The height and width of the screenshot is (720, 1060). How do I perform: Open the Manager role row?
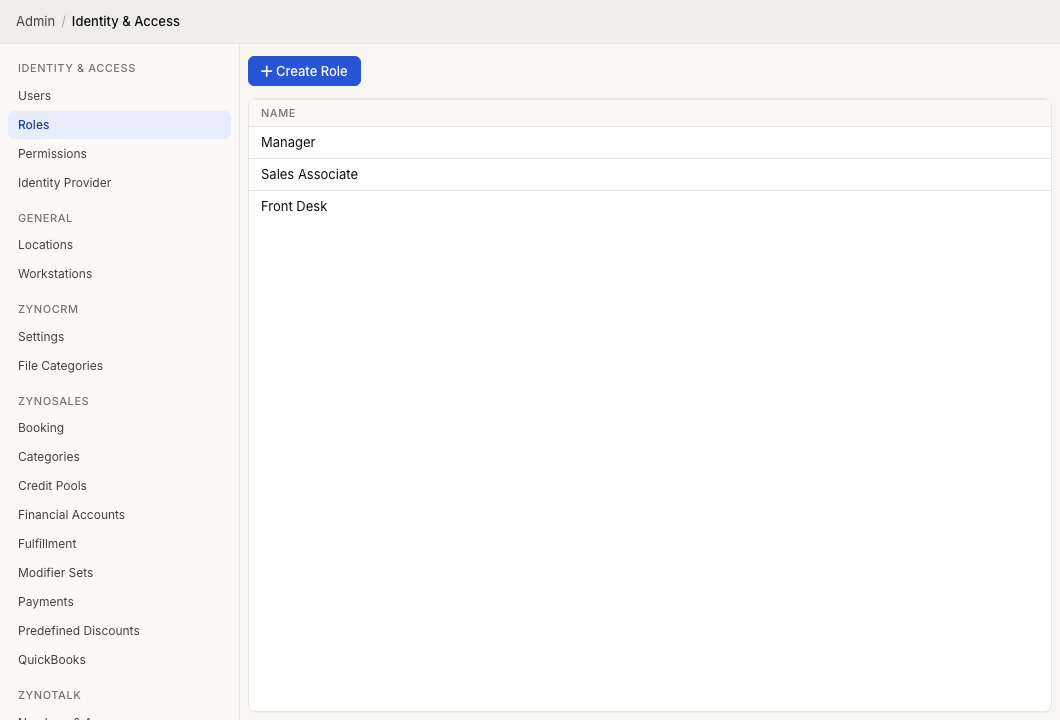650,143
